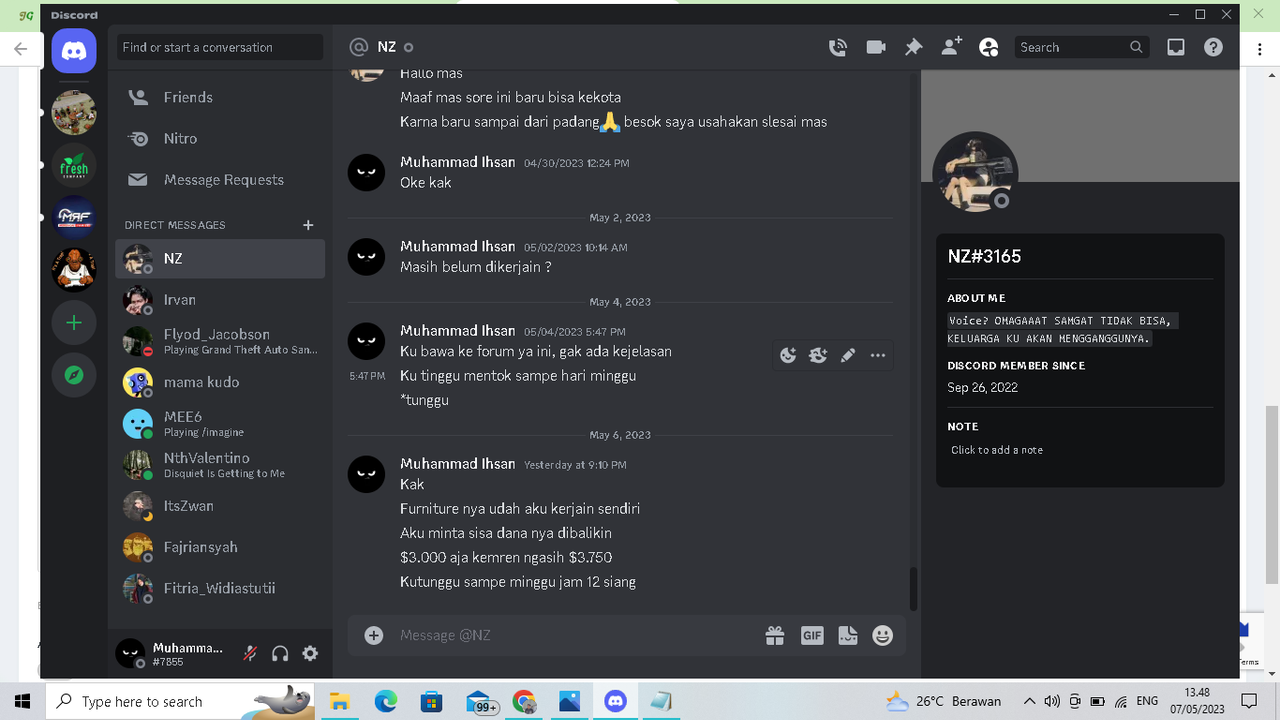1280x720 pixels.
Task: Open the GIF picker
Action: pyautogui.click(x=812, y=635)
